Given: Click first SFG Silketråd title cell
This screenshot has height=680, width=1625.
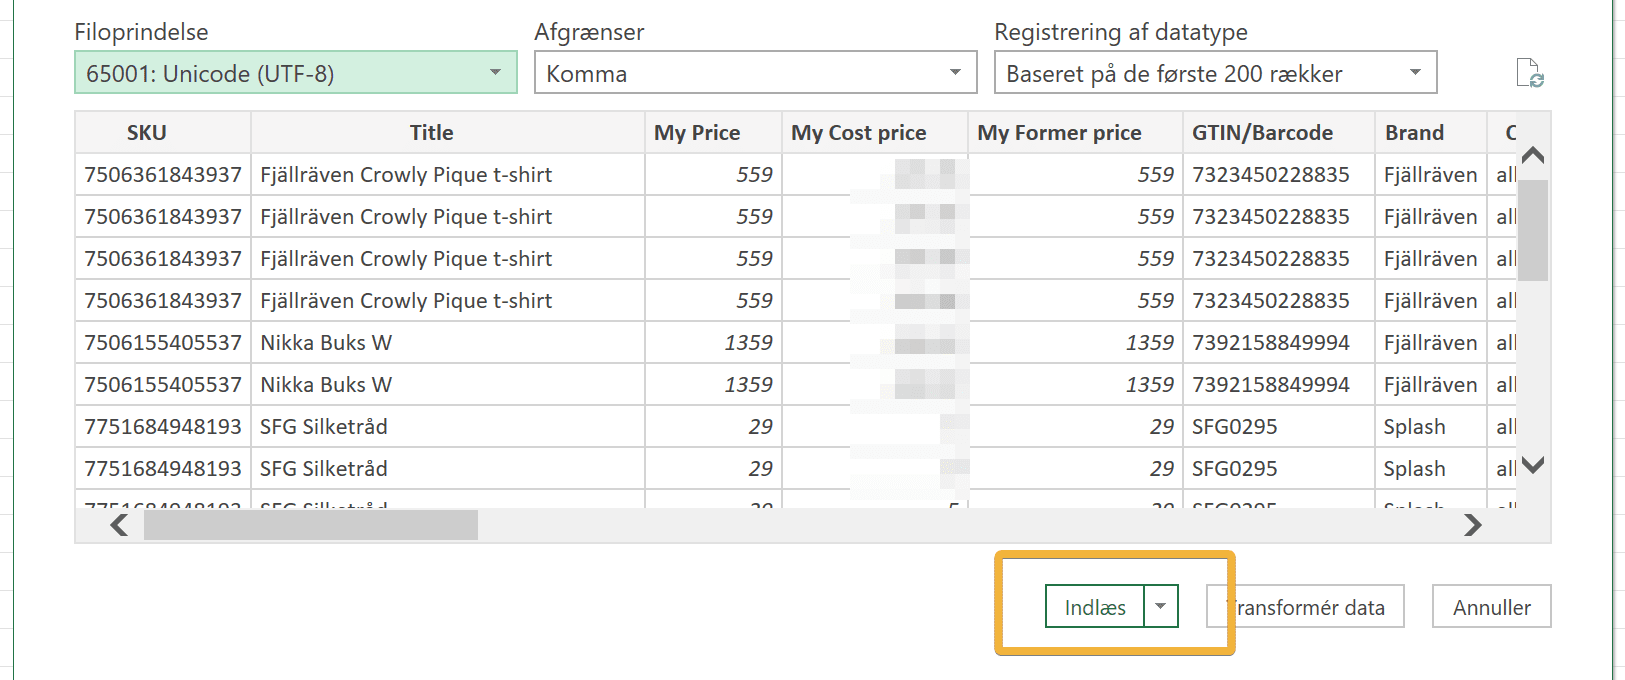Looking at the screenshot, I should [447, 427].
